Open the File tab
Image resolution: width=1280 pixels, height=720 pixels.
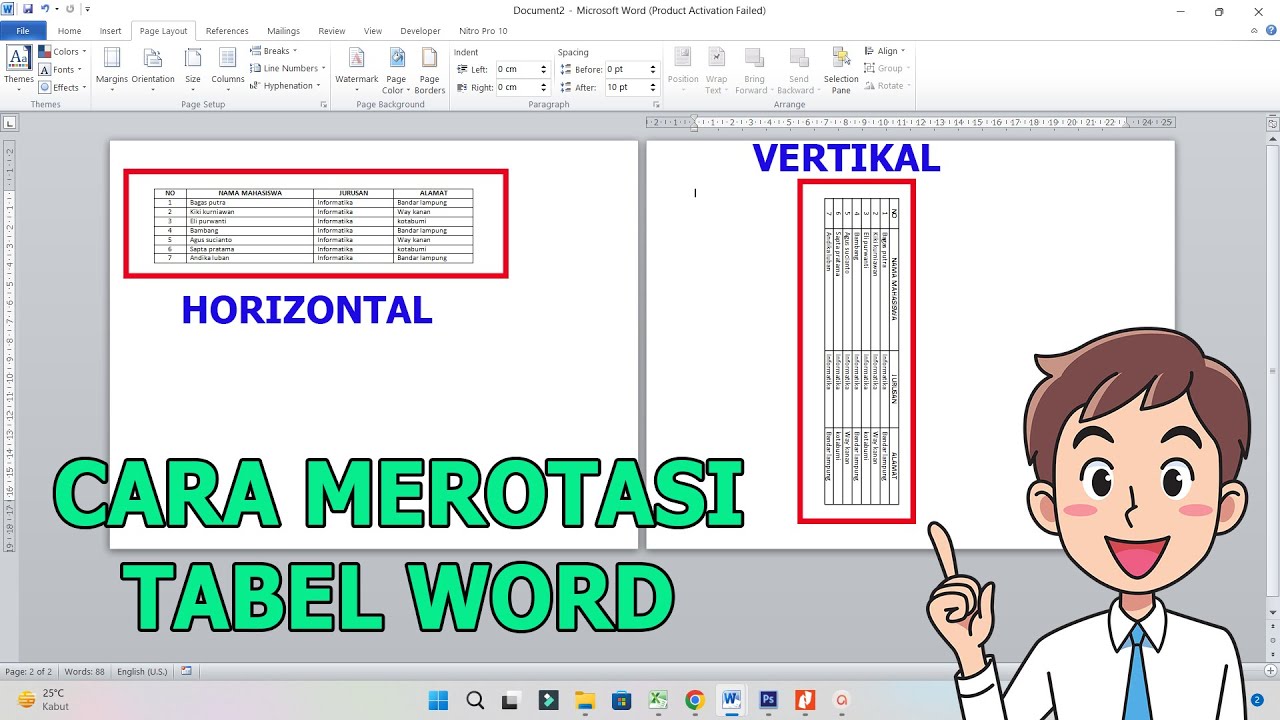coord(23,31)
